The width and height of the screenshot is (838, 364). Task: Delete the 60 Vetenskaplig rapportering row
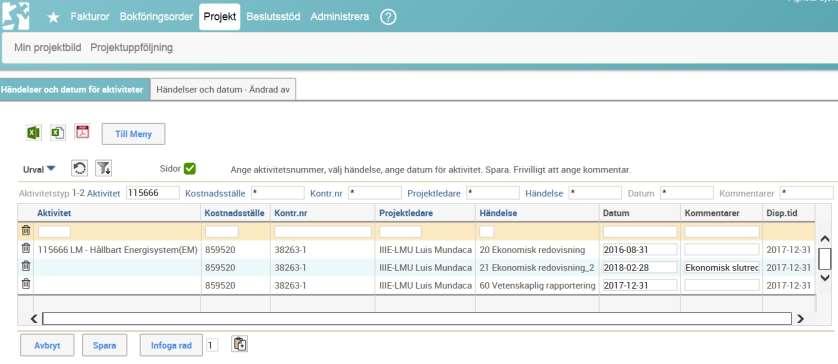(26, 284)
